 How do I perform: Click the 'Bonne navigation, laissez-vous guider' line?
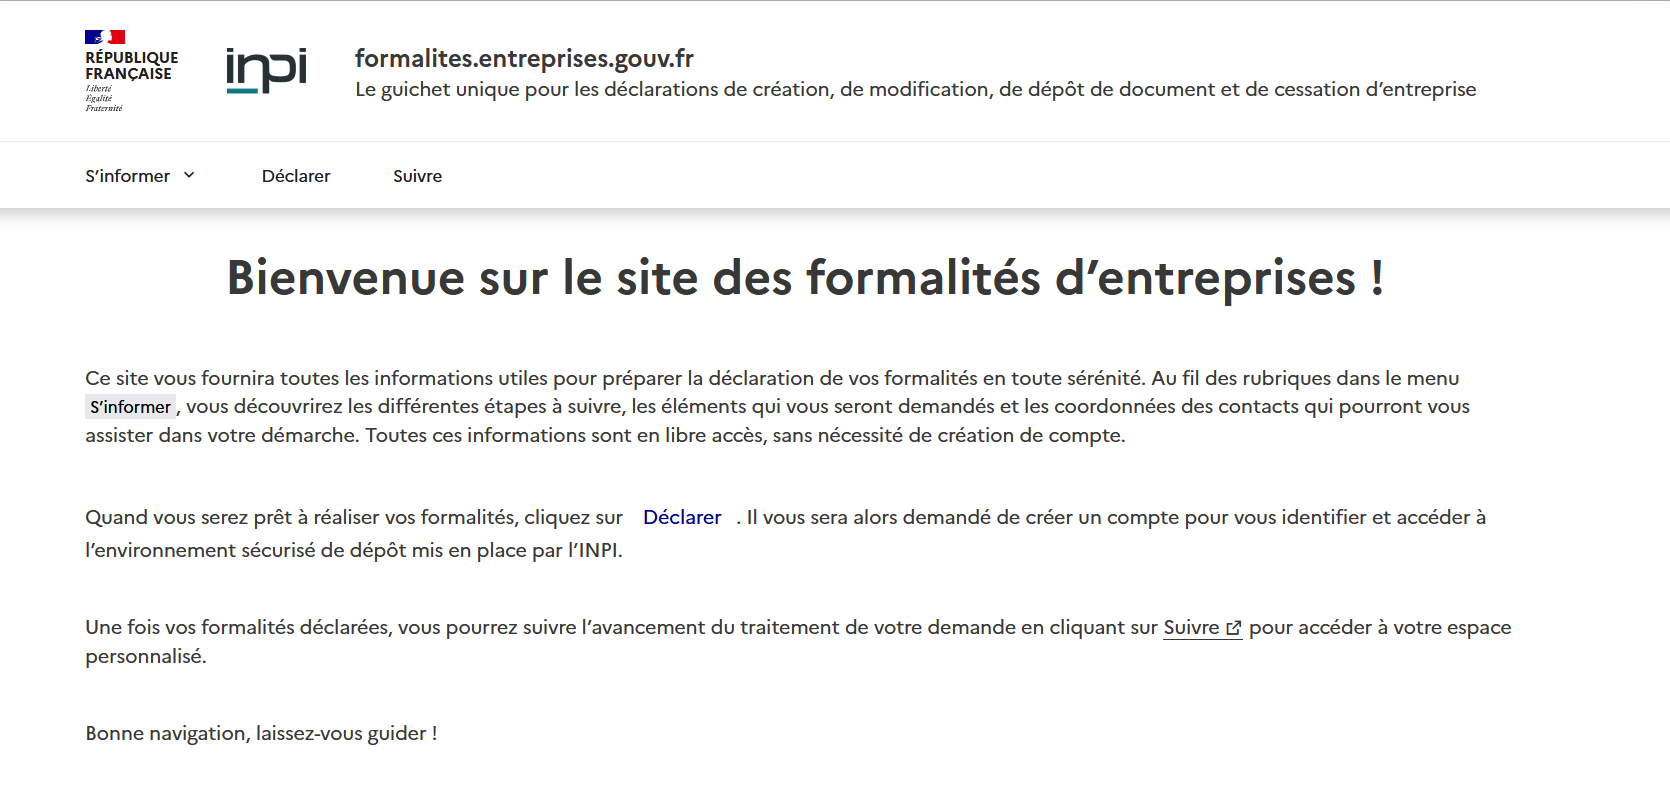pyautogui.click(x=261, y=733)
